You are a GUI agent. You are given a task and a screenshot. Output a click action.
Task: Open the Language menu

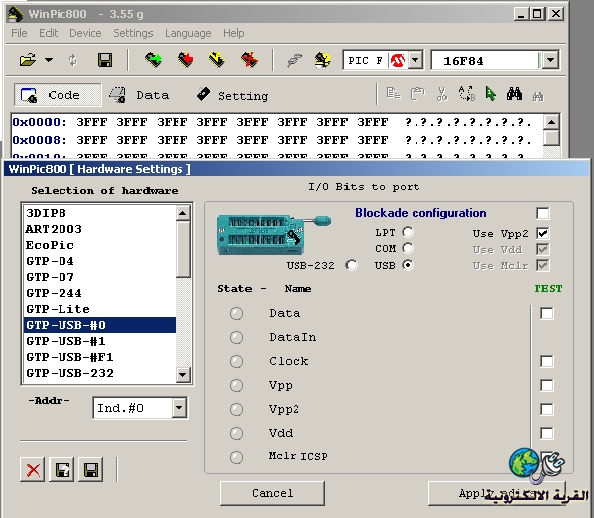tap(188, 33)
